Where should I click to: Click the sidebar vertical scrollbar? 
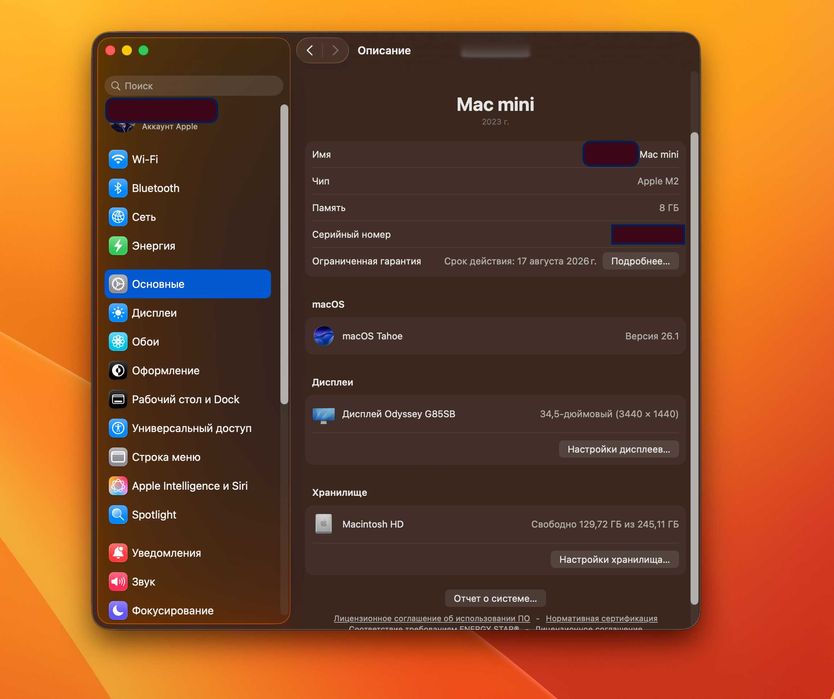[284, 254]
